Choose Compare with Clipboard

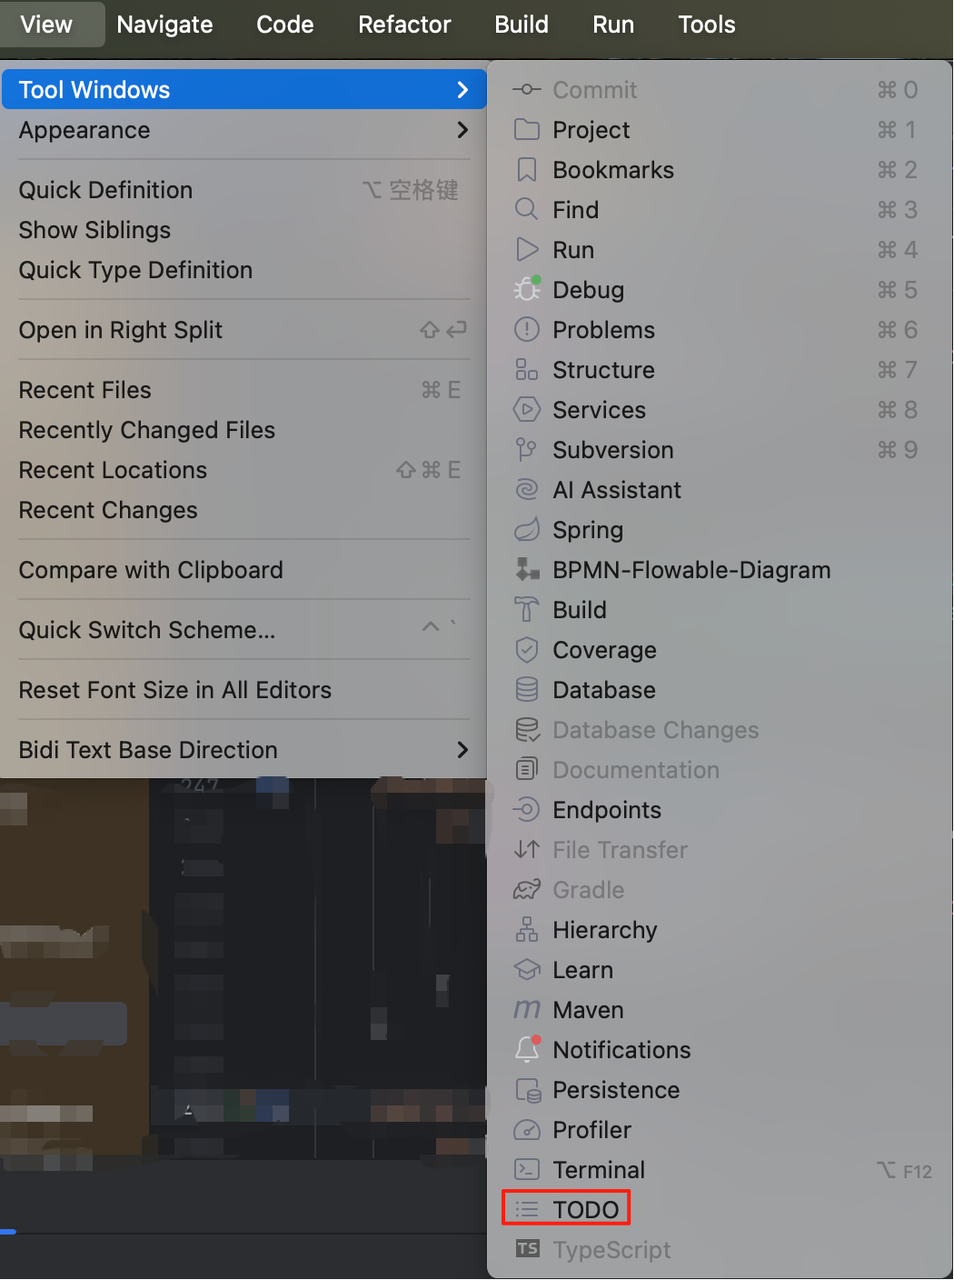click(151, 570)
